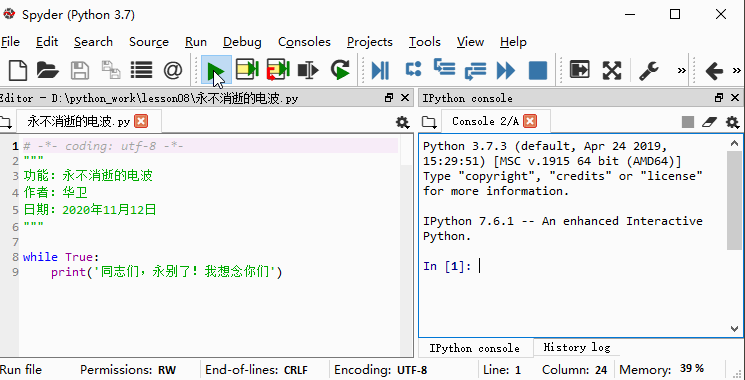745x380 pixels.
Task: Expand hidden toolbar items after wrench icon
Action: 682,70
